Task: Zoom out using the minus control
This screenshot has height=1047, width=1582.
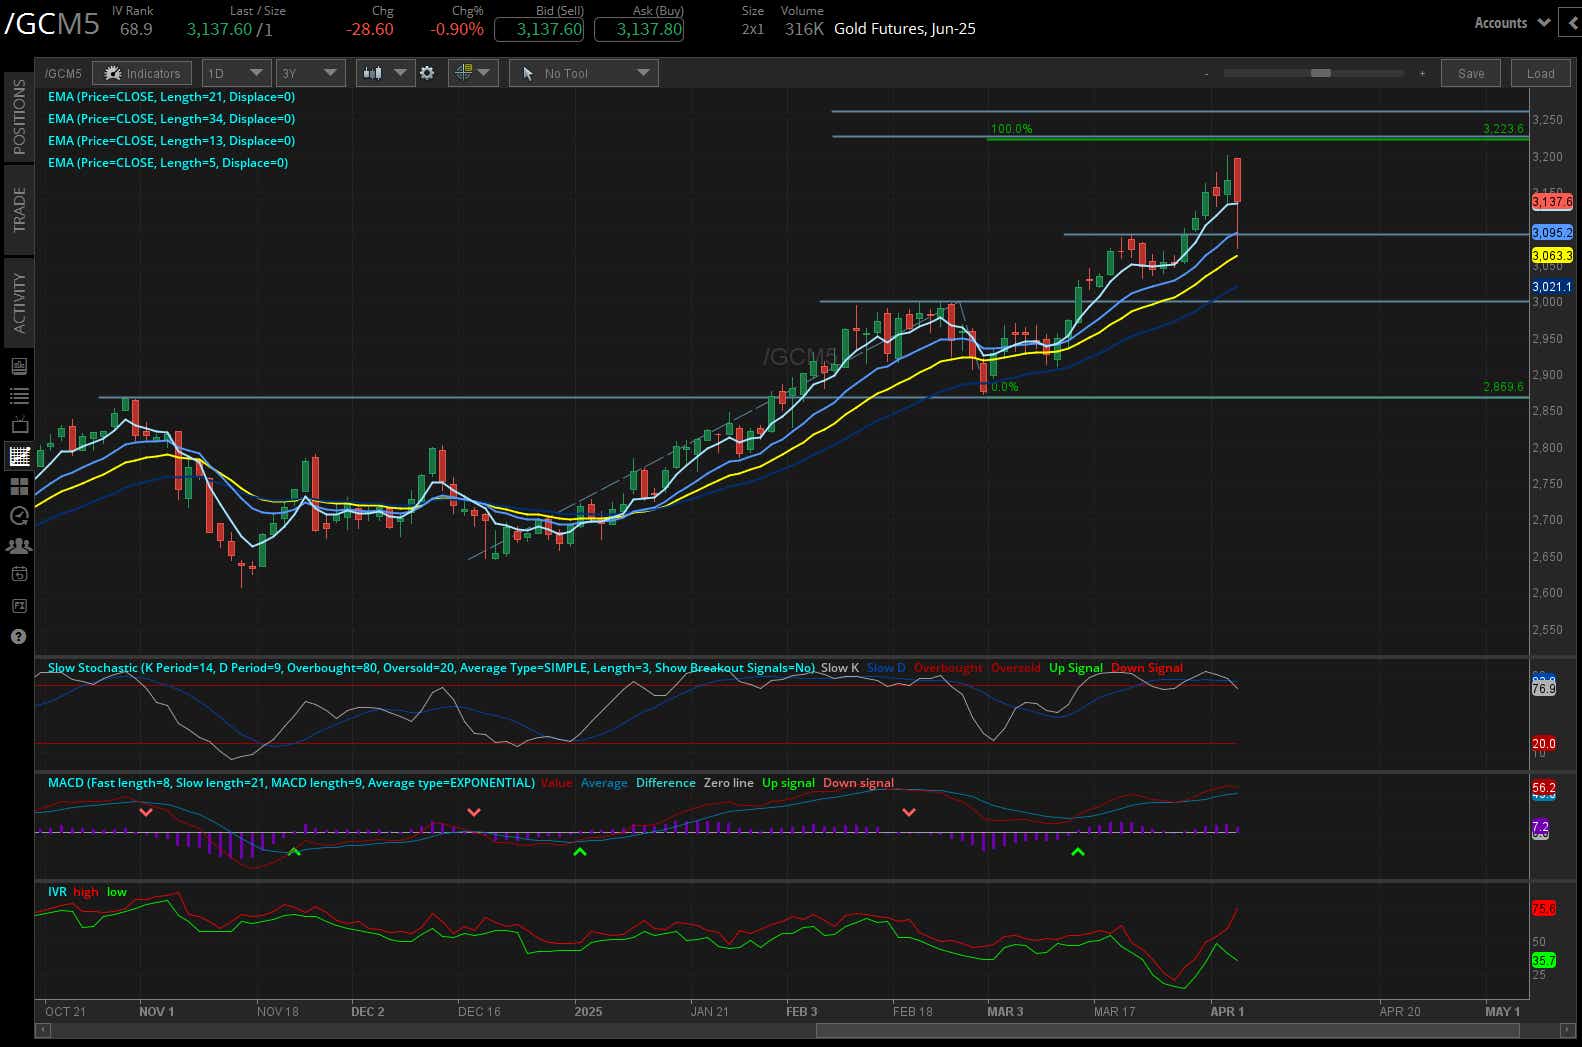Action: [1207, 73]
